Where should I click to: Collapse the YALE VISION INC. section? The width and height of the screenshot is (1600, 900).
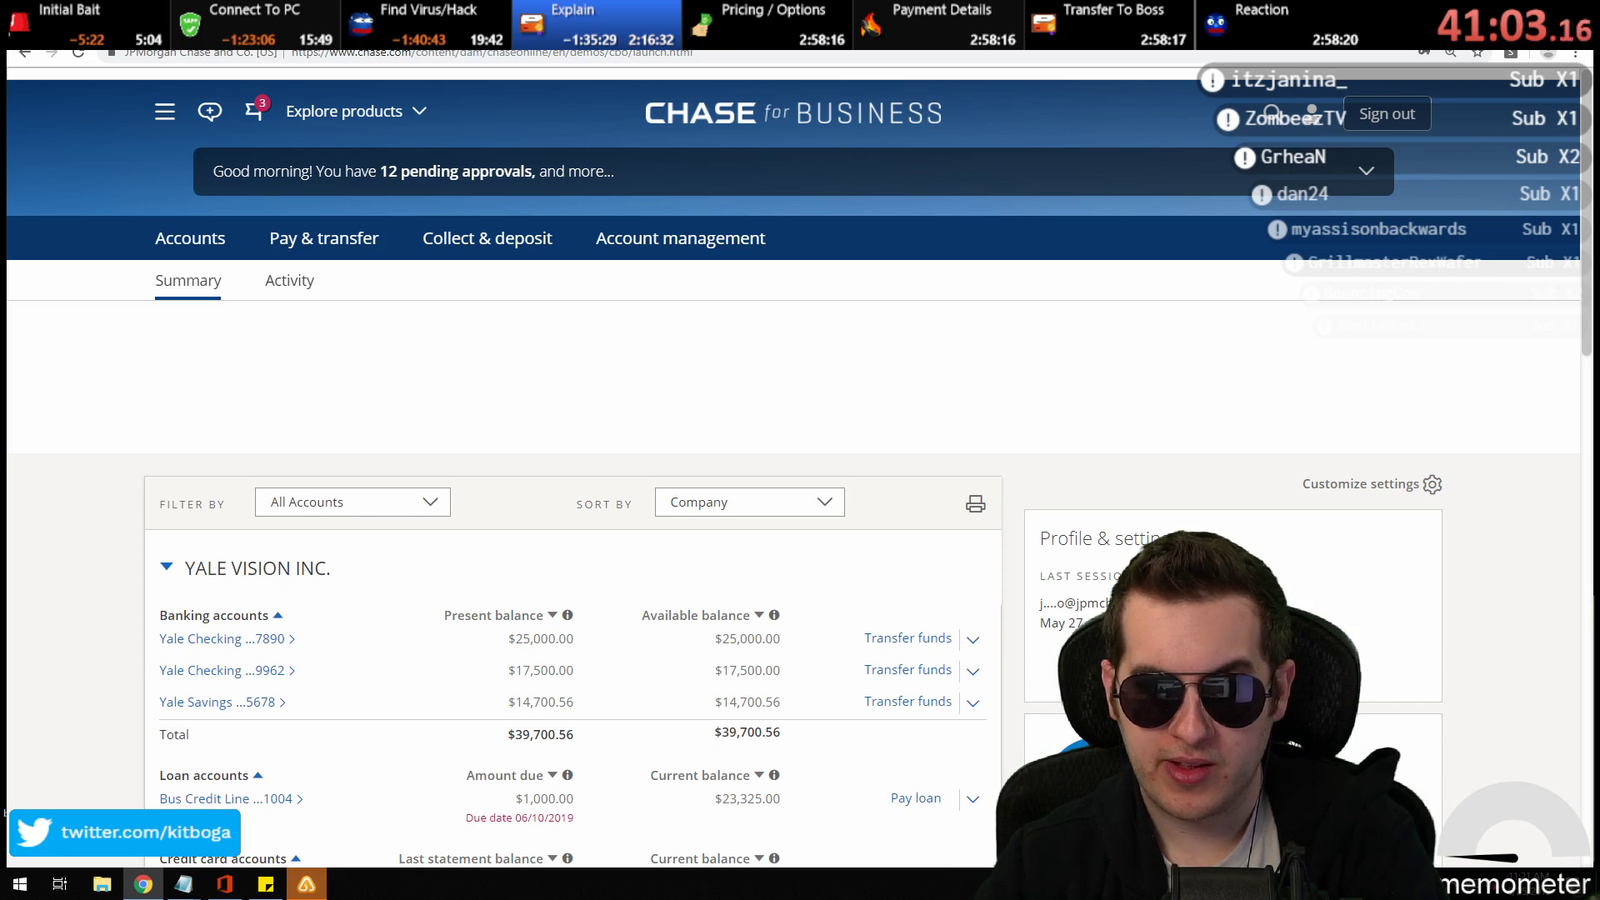pos(167,567)
